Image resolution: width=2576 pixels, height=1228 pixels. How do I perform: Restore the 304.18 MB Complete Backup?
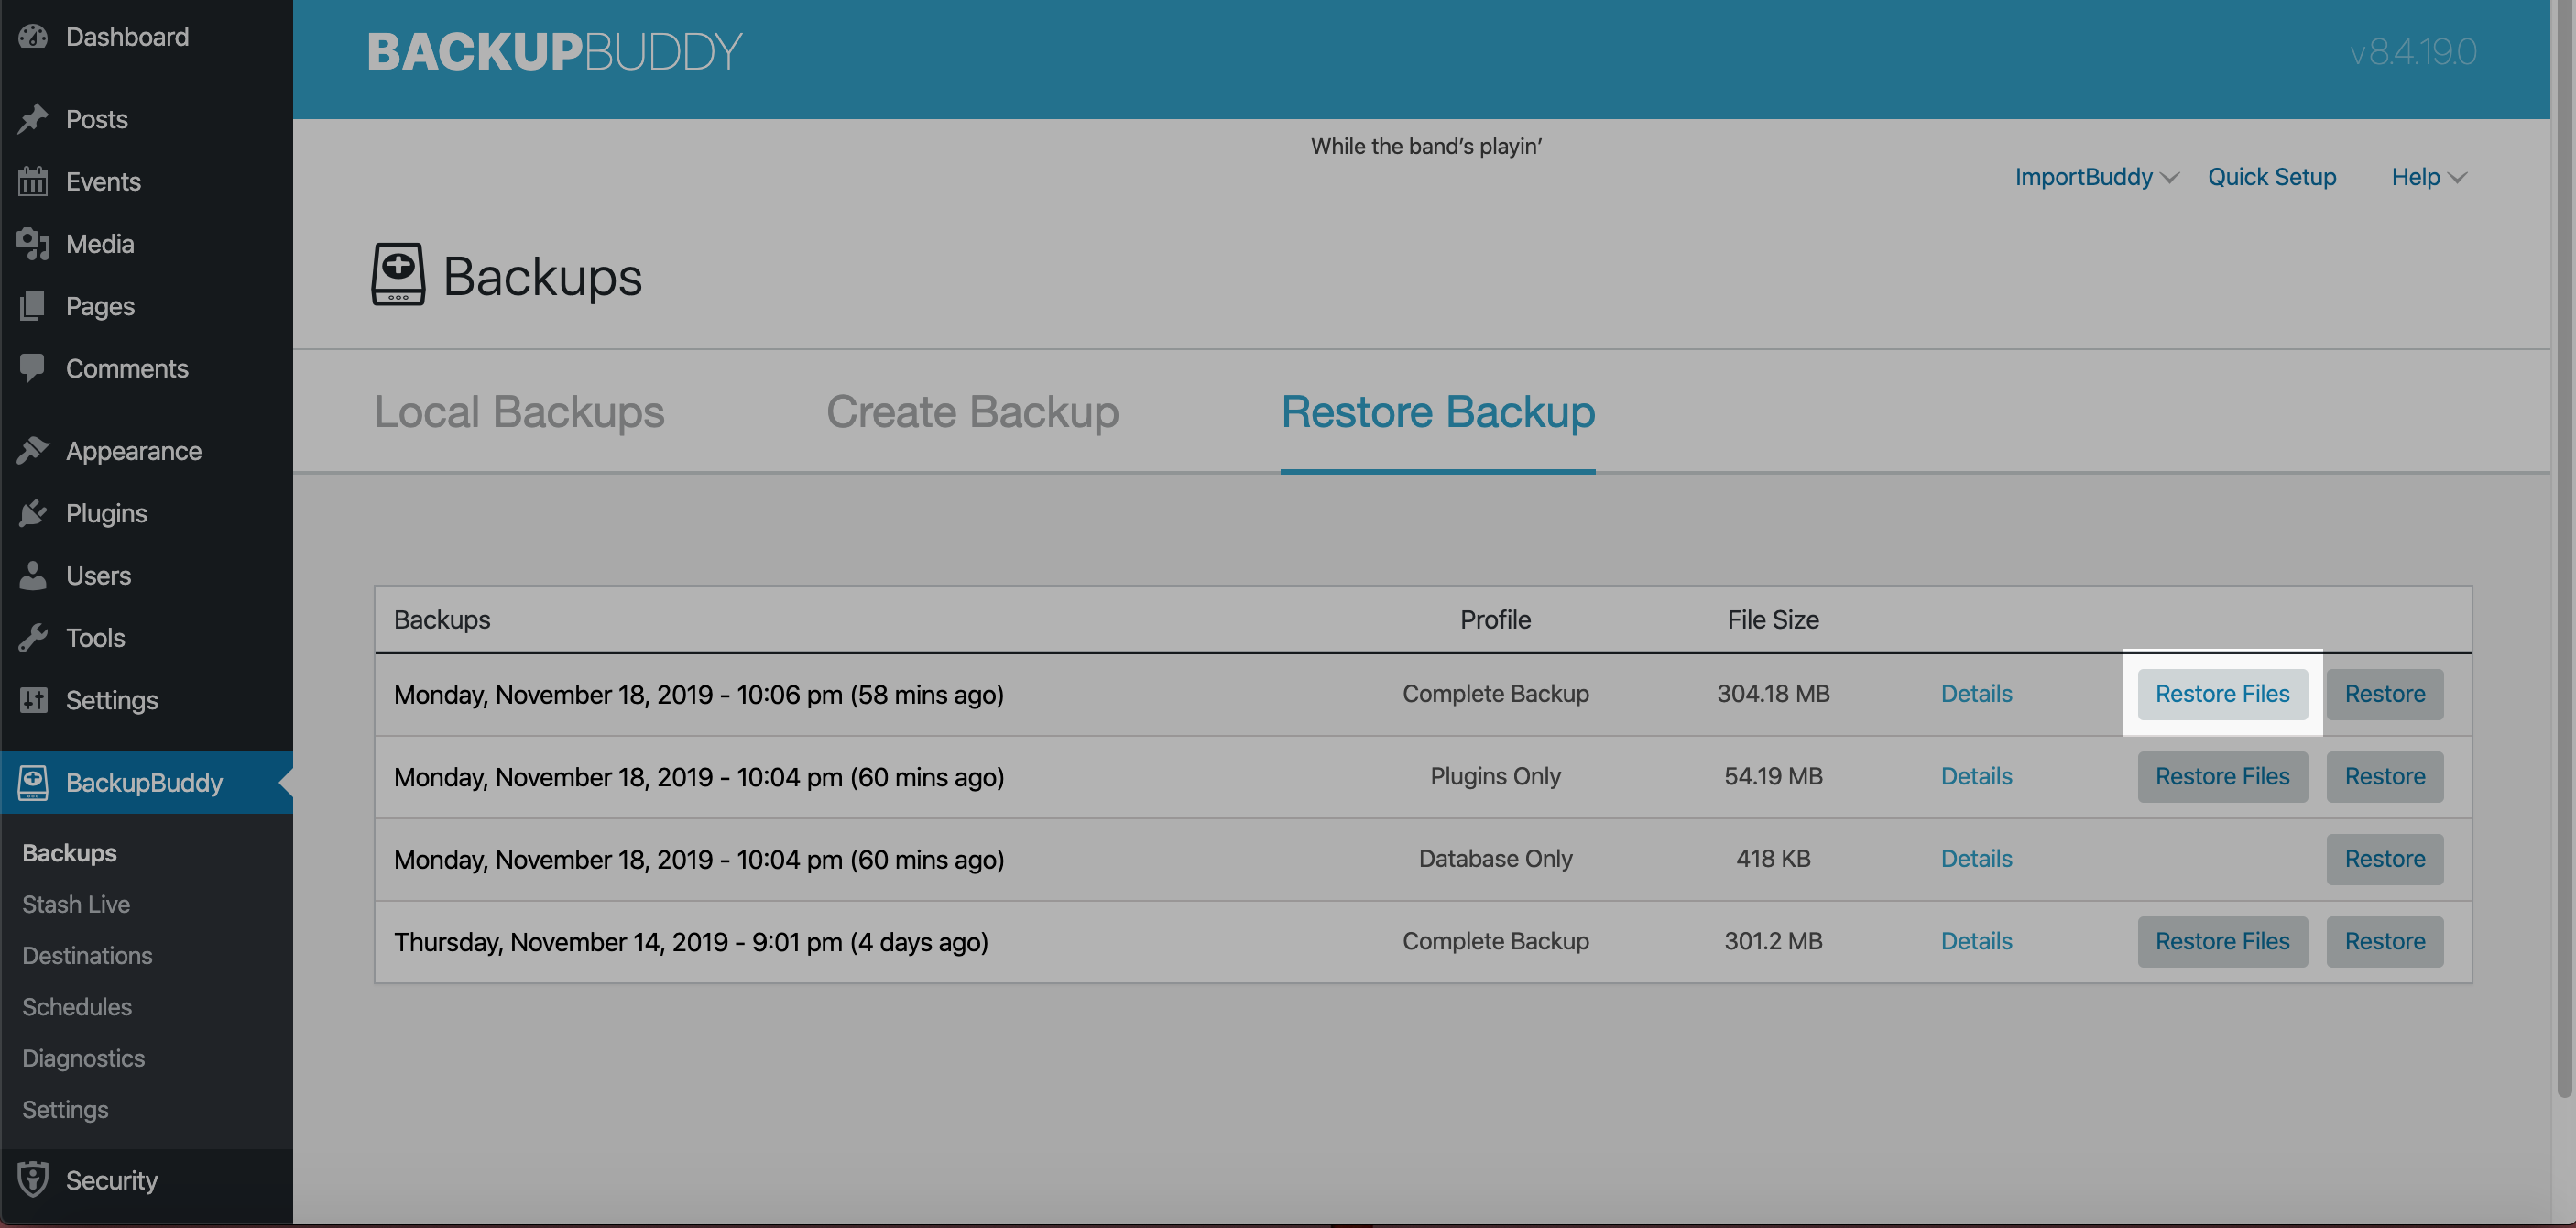(x=2385, y=694)
